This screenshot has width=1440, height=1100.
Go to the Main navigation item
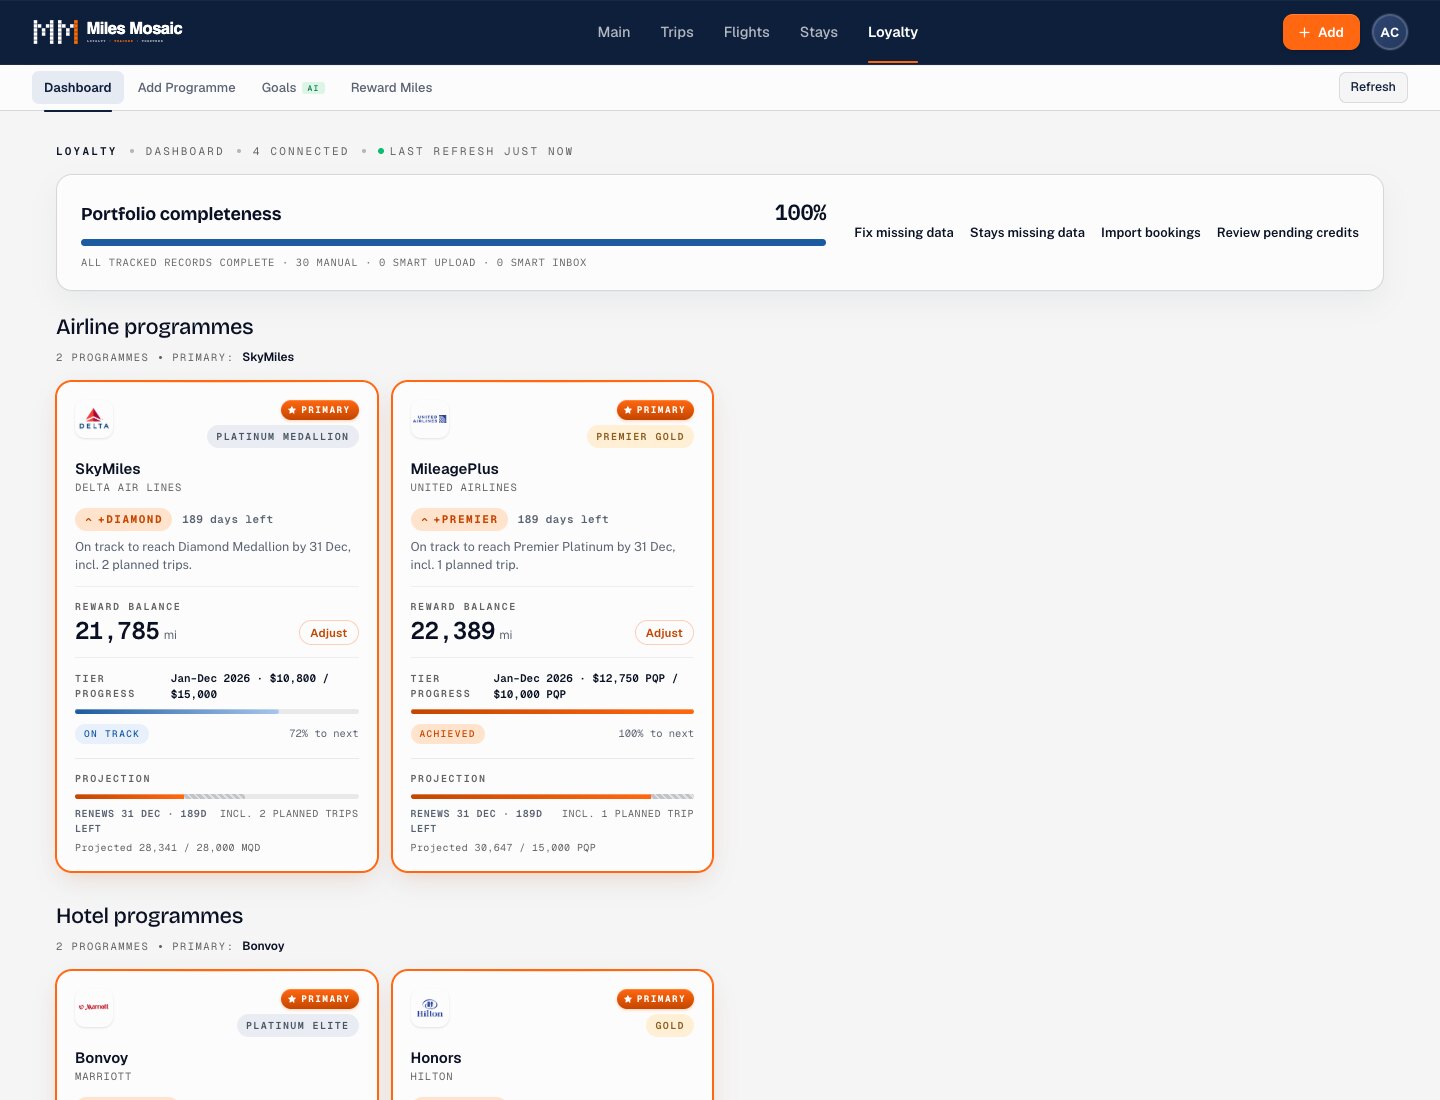pyautogui.click(x=614, y=32)
